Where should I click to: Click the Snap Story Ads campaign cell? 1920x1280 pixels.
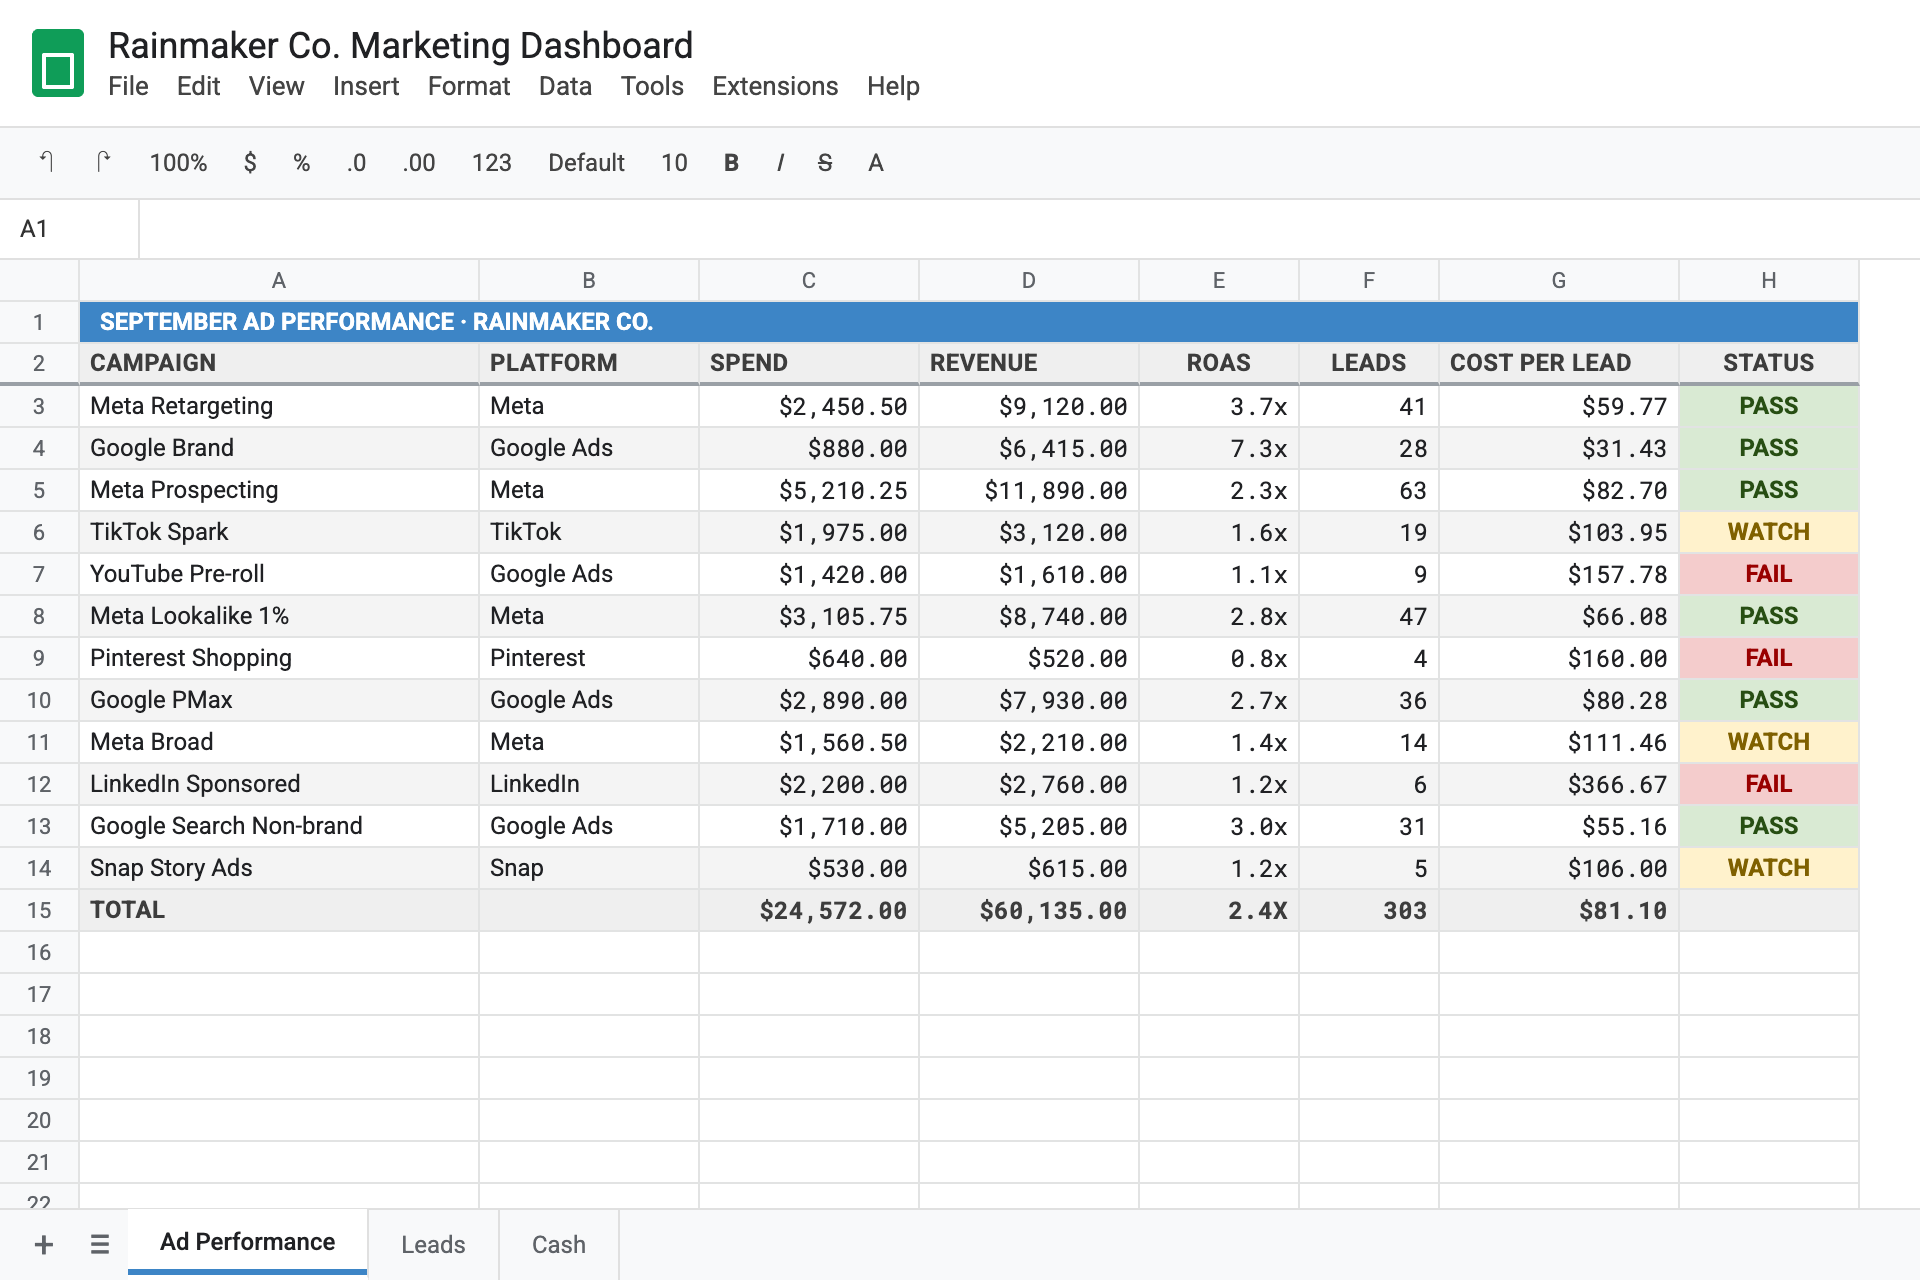point(279,868)
